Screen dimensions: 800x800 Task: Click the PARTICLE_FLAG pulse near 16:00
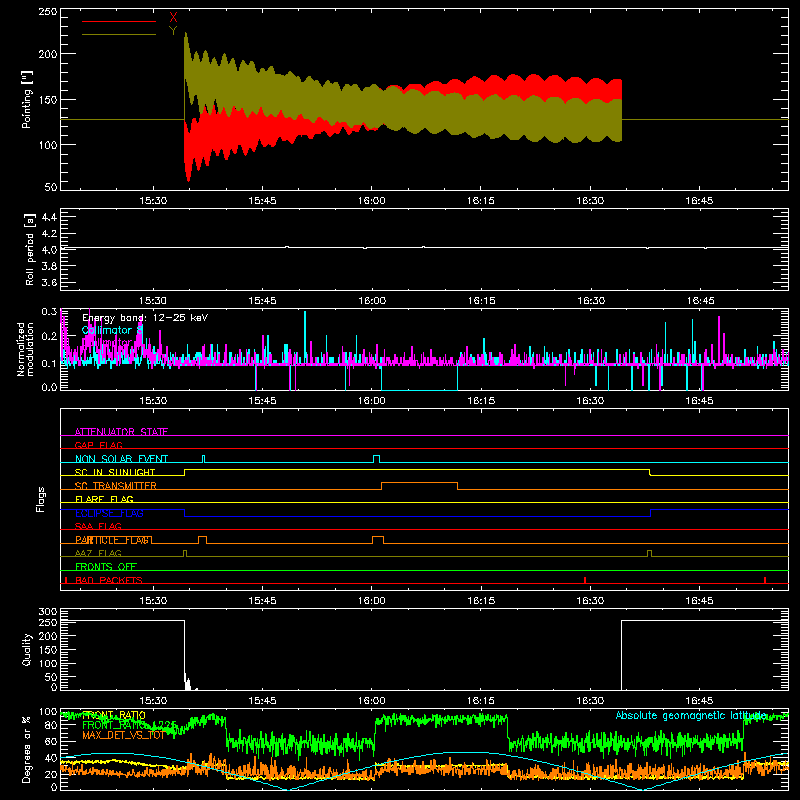pos(378,540)
